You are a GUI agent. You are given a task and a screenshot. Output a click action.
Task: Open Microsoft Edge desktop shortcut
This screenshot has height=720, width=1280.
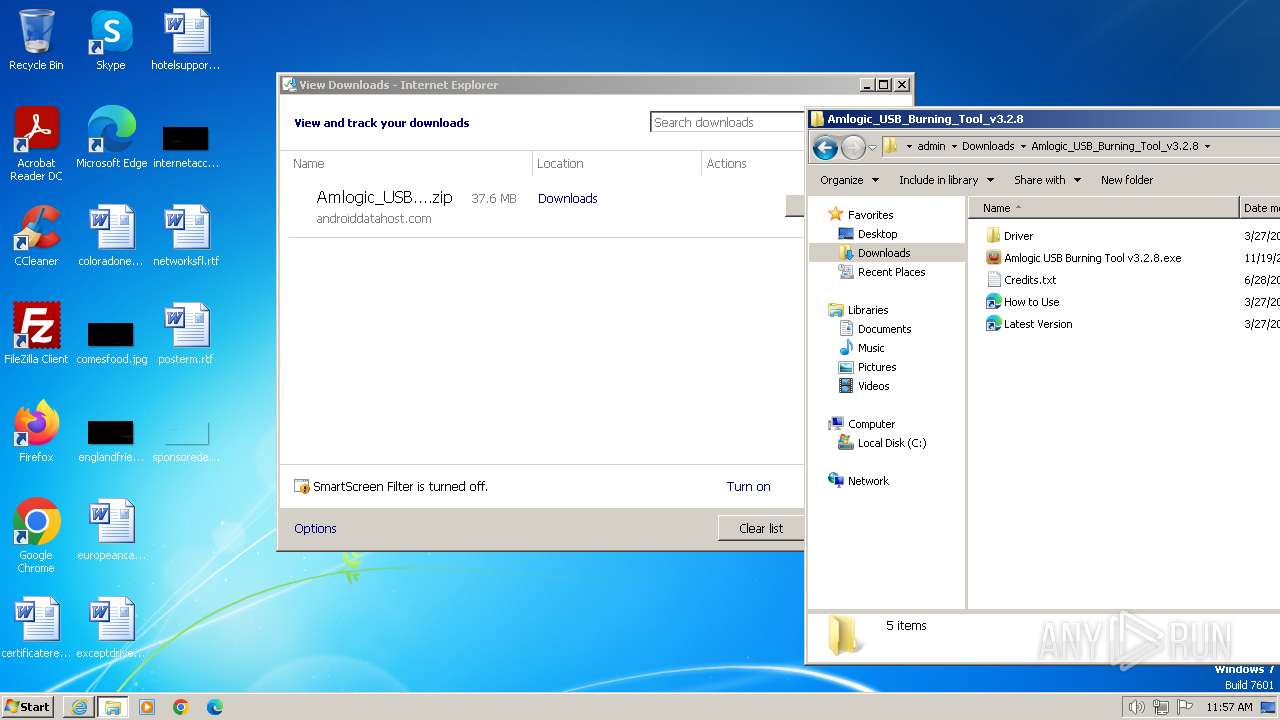(x=111, y=138)
